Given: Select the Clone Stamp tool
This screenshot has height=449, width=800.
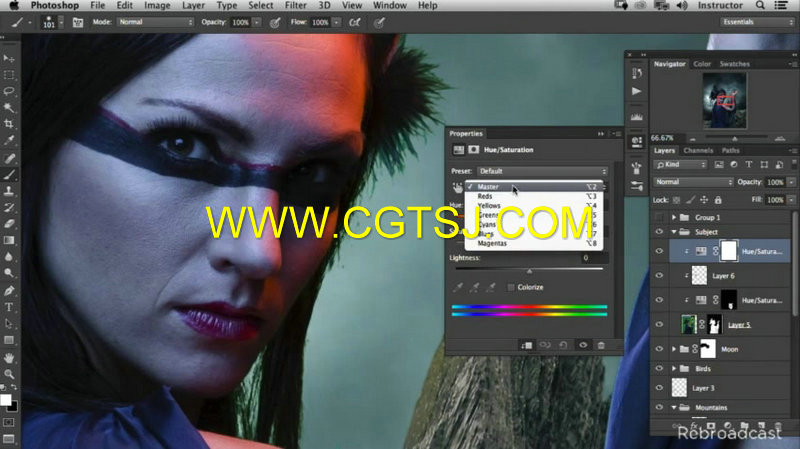Looking at the screenshot, I should [x=9, y=191].
